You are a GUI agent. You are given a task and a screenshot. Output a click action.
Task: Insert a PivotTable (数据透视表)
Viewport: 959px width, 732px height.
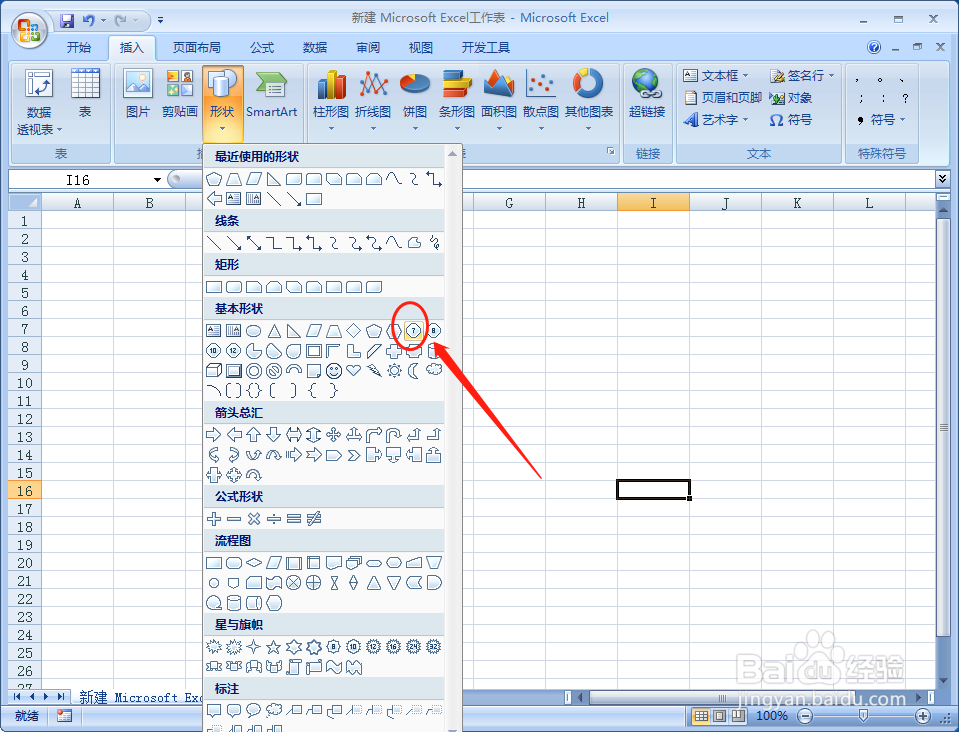pyautogui.click(x=39, y=102)
